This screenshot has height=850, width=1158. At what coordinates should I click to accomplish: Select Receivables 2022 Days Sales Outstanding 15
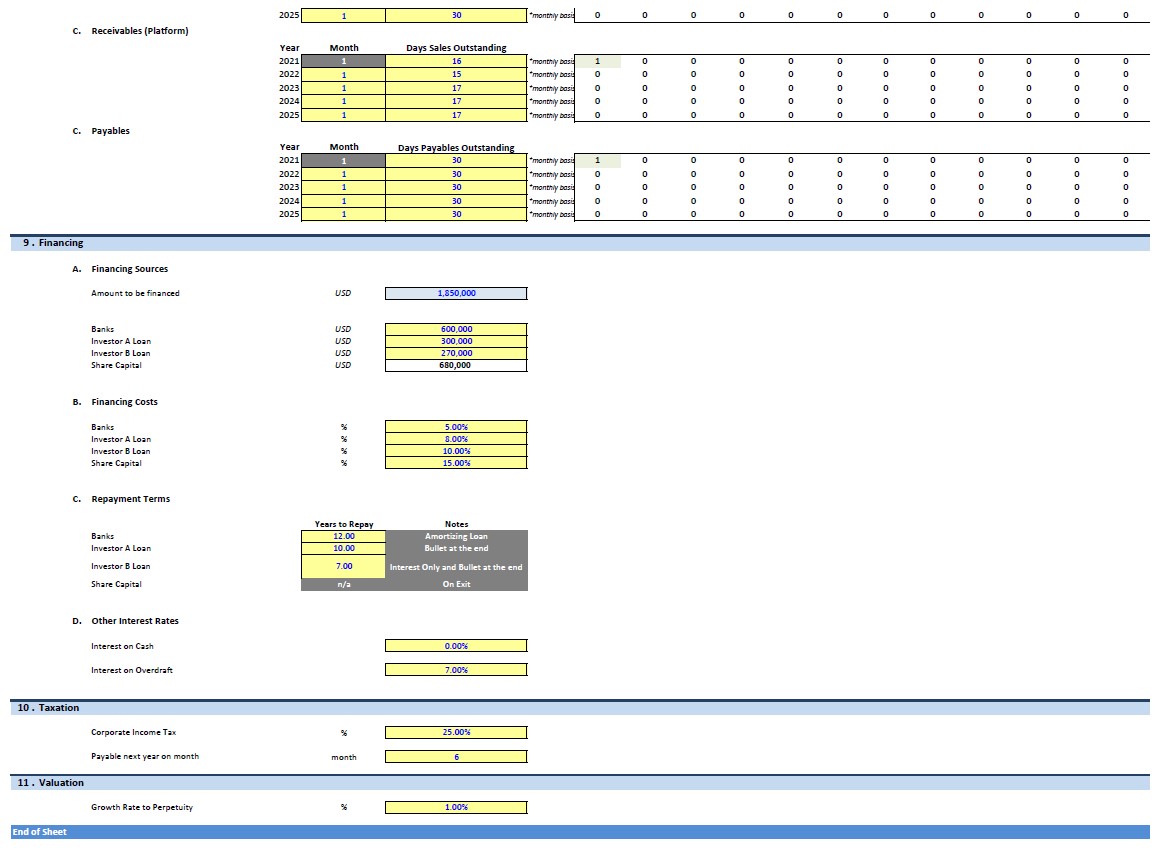[x=456, y=75]
